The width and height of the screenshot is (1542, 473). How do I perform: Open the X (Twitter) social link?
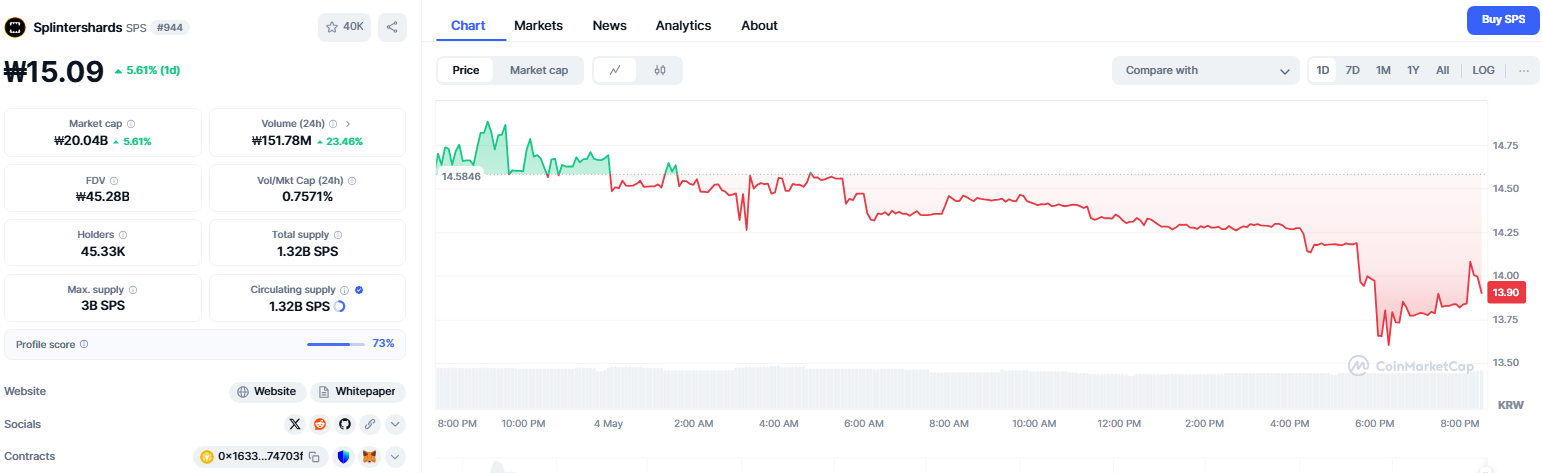295,424
